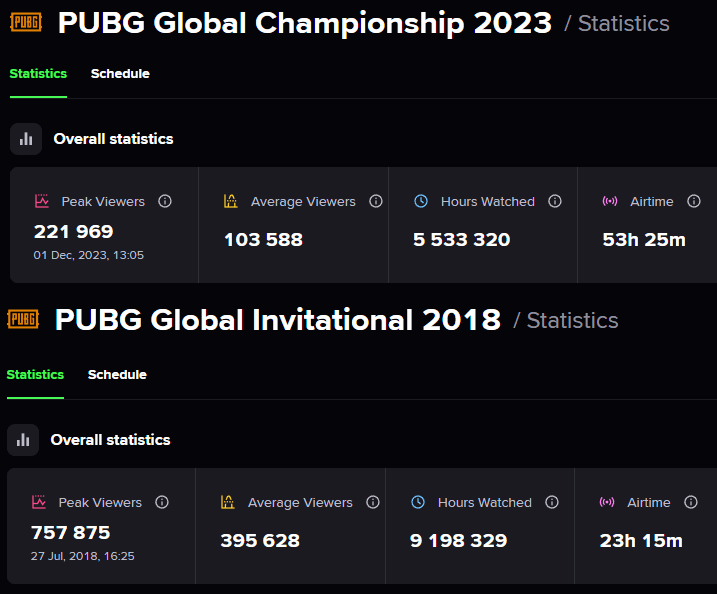Click info icon next to 2023 Hours Watched
Viewport: 717px width, 594px height.
click(x=555, y=201)
